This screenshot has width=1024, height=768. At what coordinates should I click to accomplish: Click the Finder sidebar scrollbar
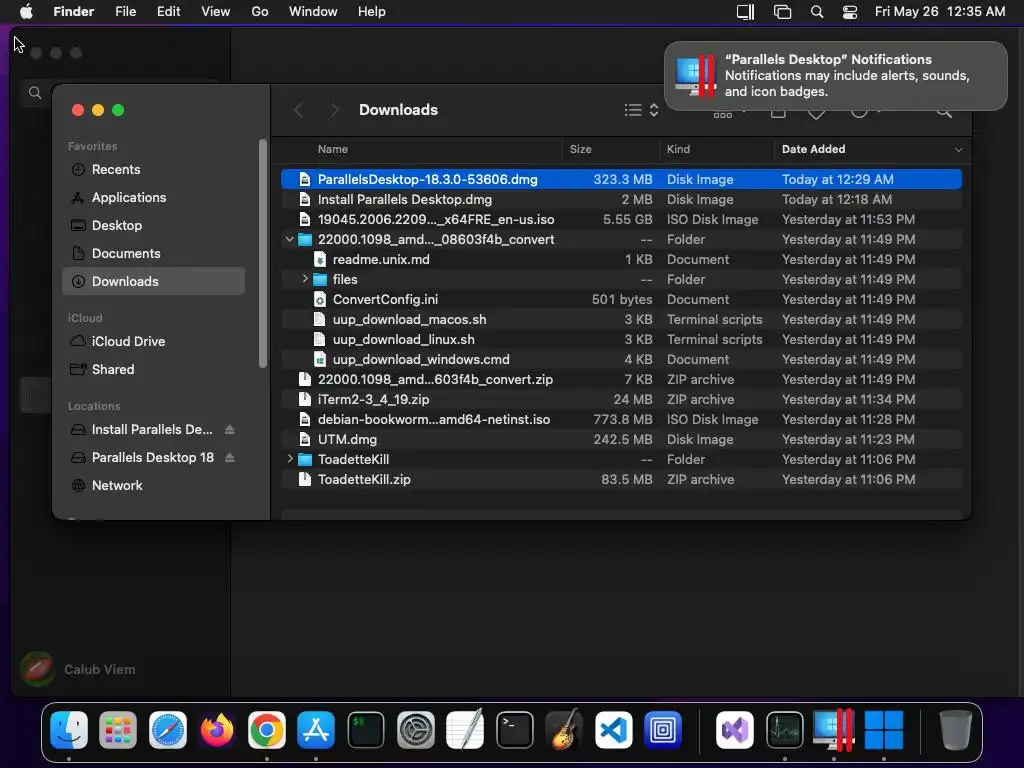tap(263, 253)
